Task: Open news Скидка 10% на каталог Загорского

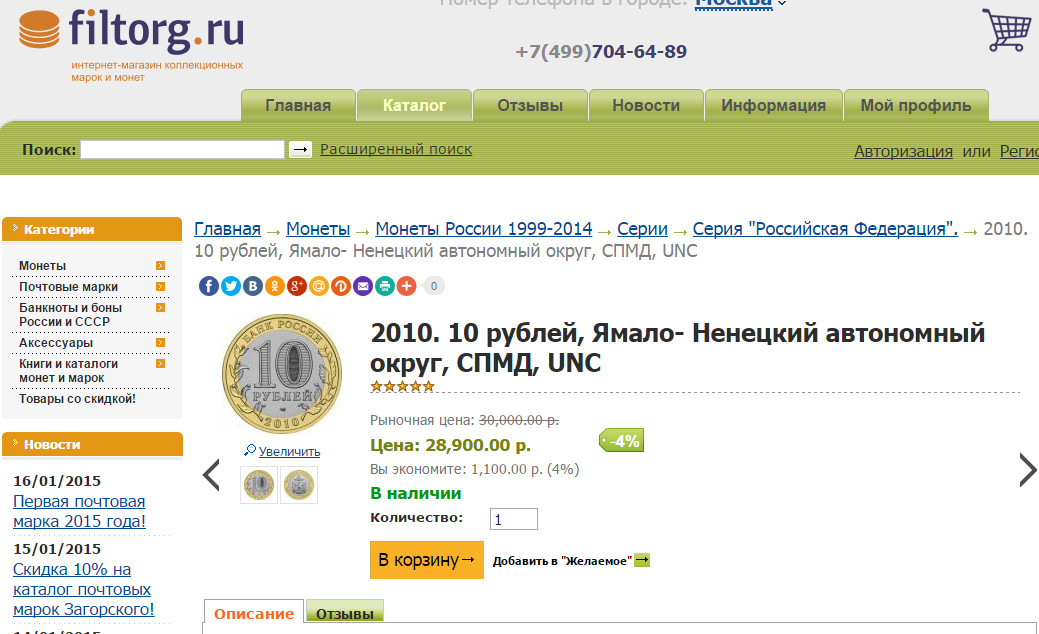Action: pos(83,589)
